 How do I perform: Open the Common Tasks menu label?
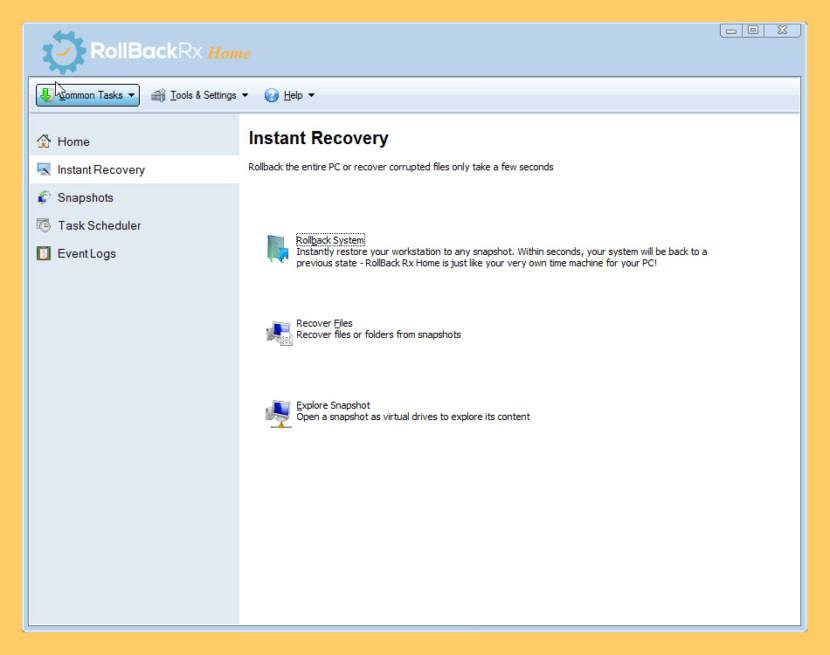(91, 96)
